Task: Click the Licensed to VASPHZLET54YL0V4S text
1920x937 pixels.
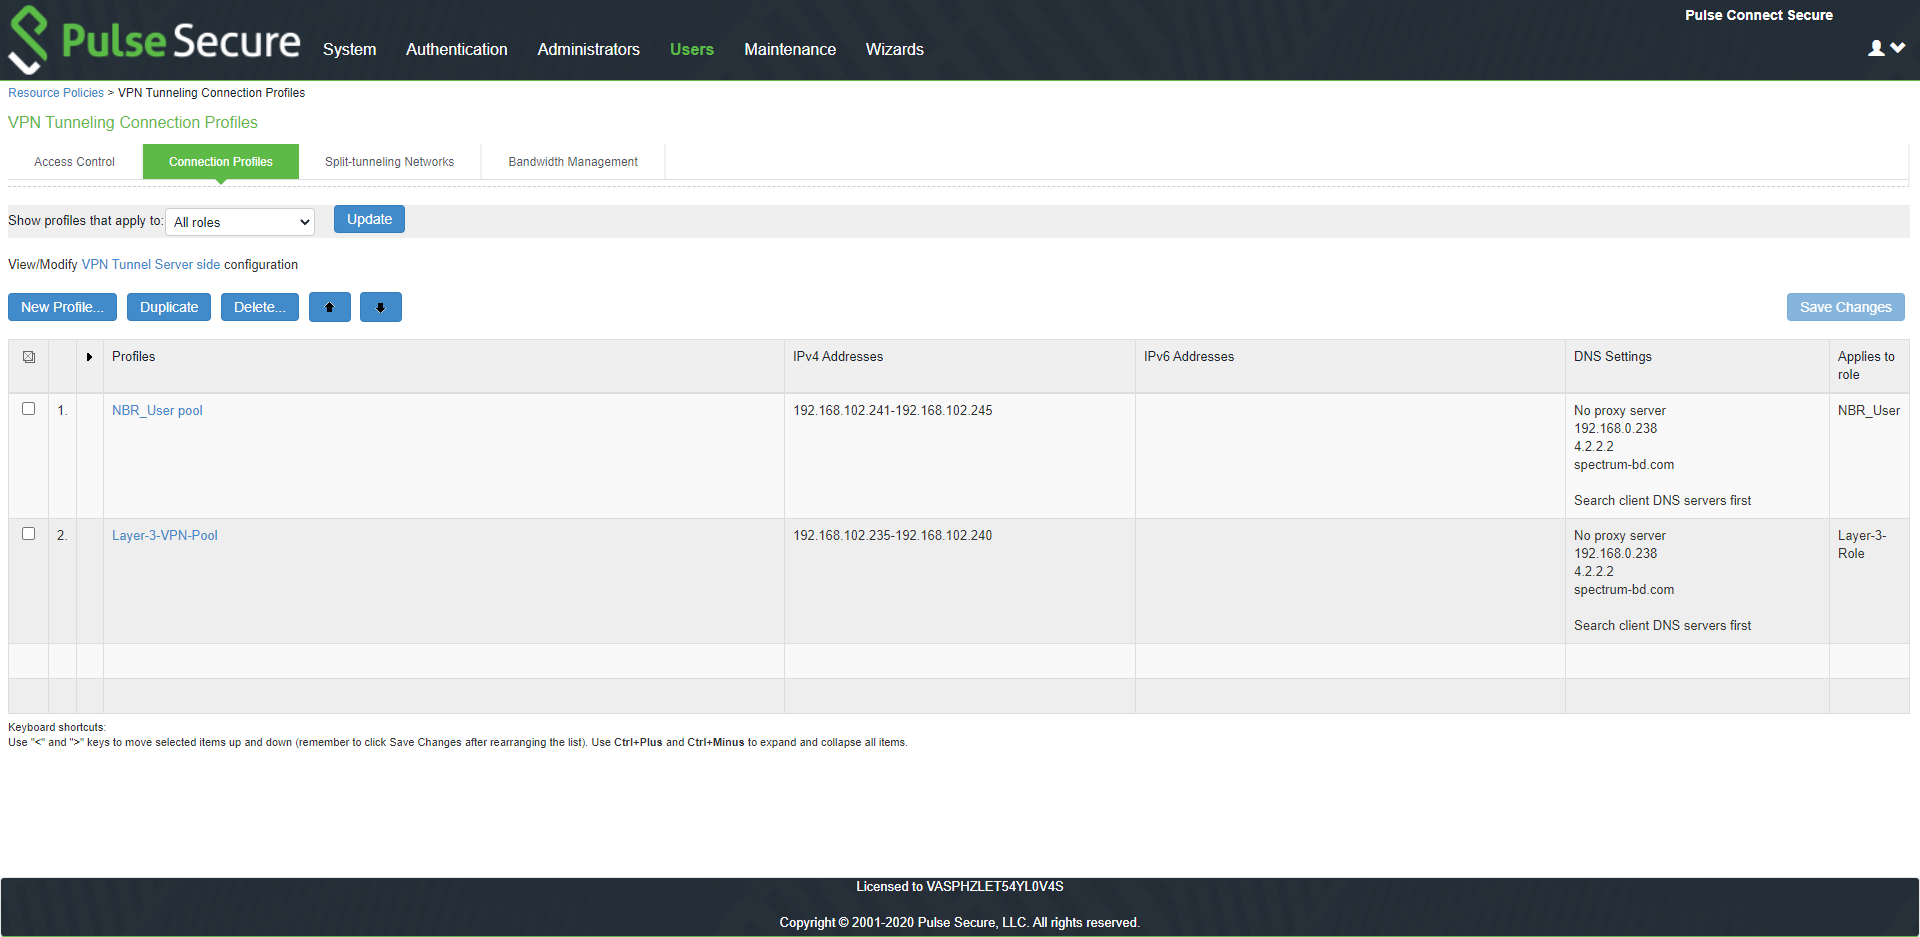Action: (x=960, y=887)
